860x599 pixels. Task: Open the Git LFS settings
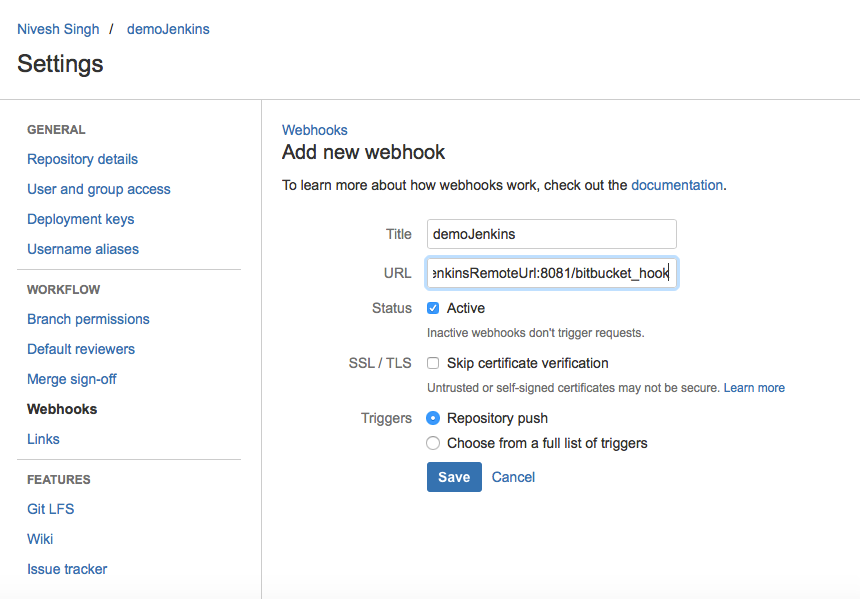(x=50, y=509)
